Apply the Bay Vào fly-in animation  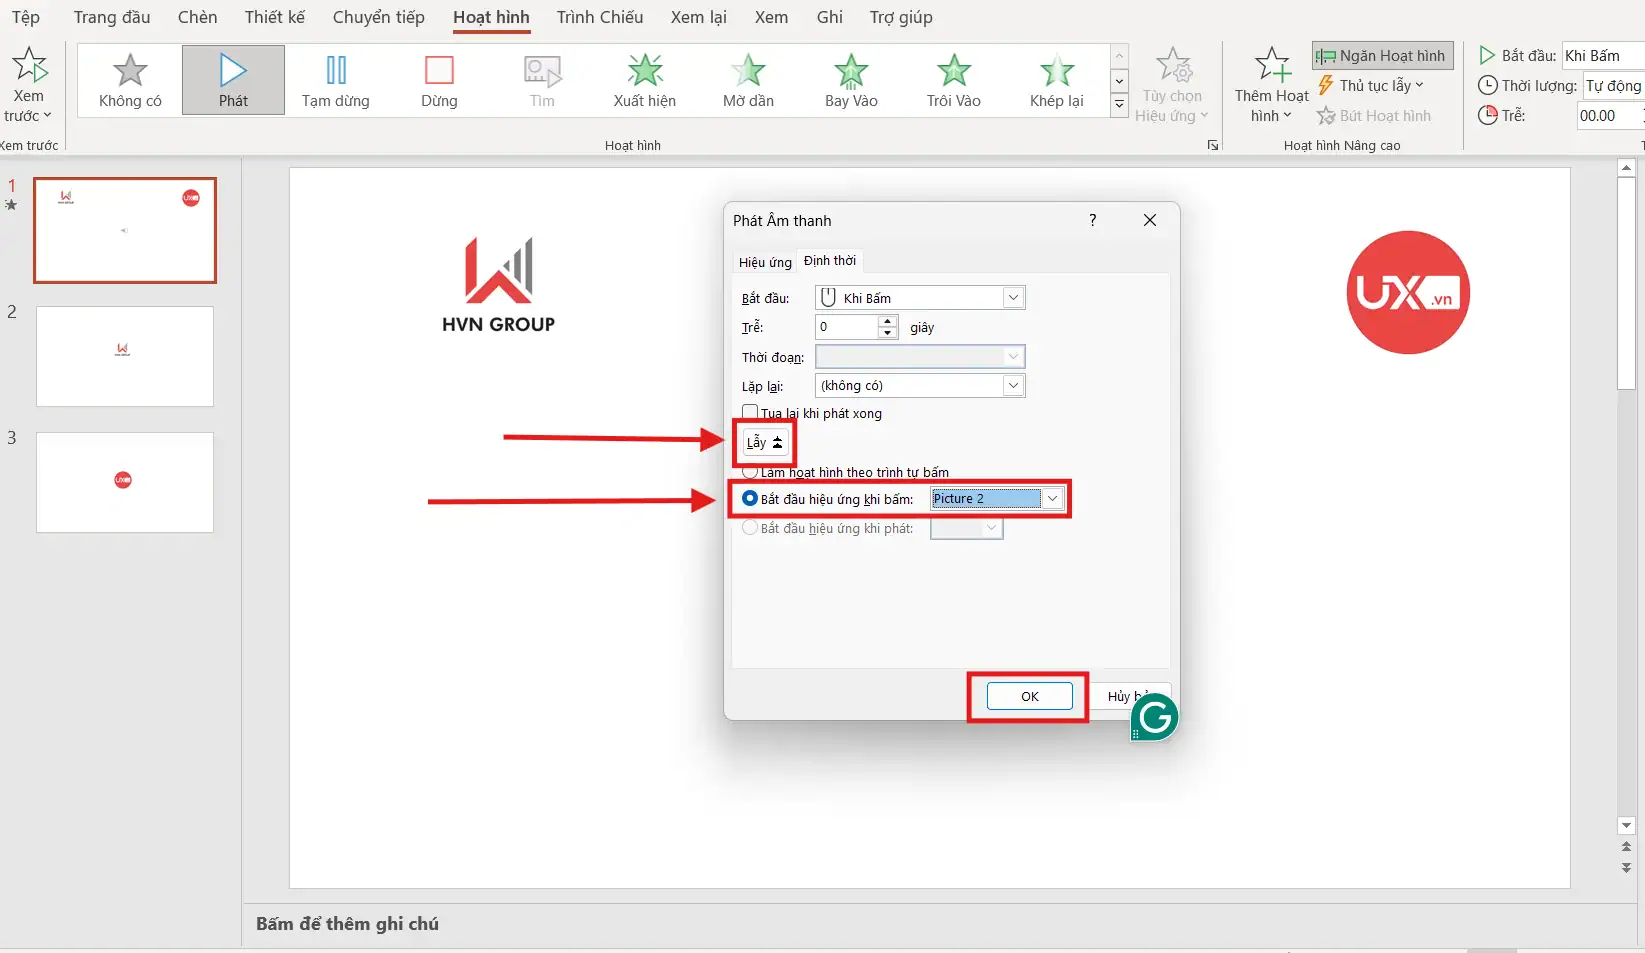point(850,80)
